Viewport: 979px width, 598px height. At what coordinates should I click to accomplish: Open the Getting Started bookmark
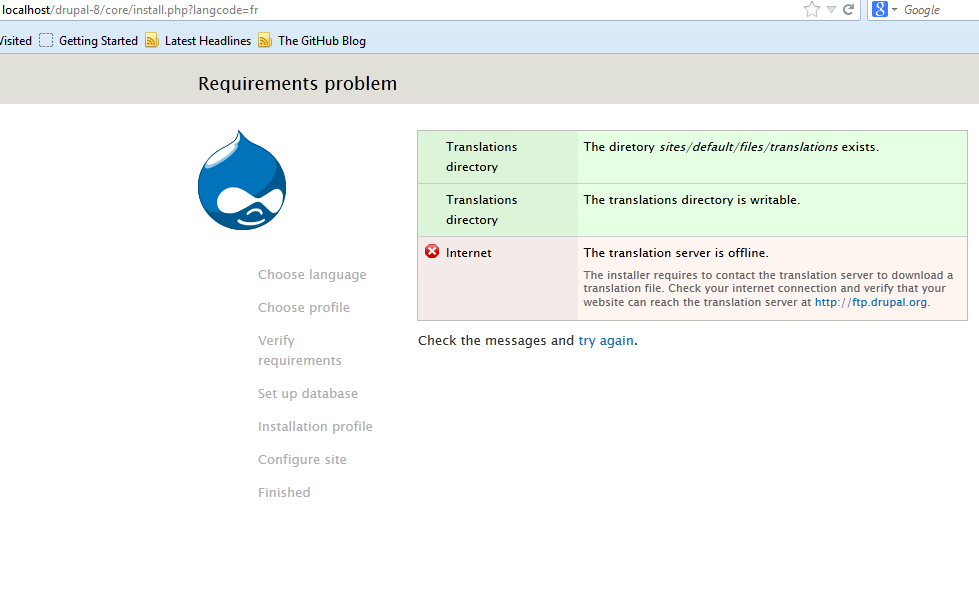pos(98,41)
